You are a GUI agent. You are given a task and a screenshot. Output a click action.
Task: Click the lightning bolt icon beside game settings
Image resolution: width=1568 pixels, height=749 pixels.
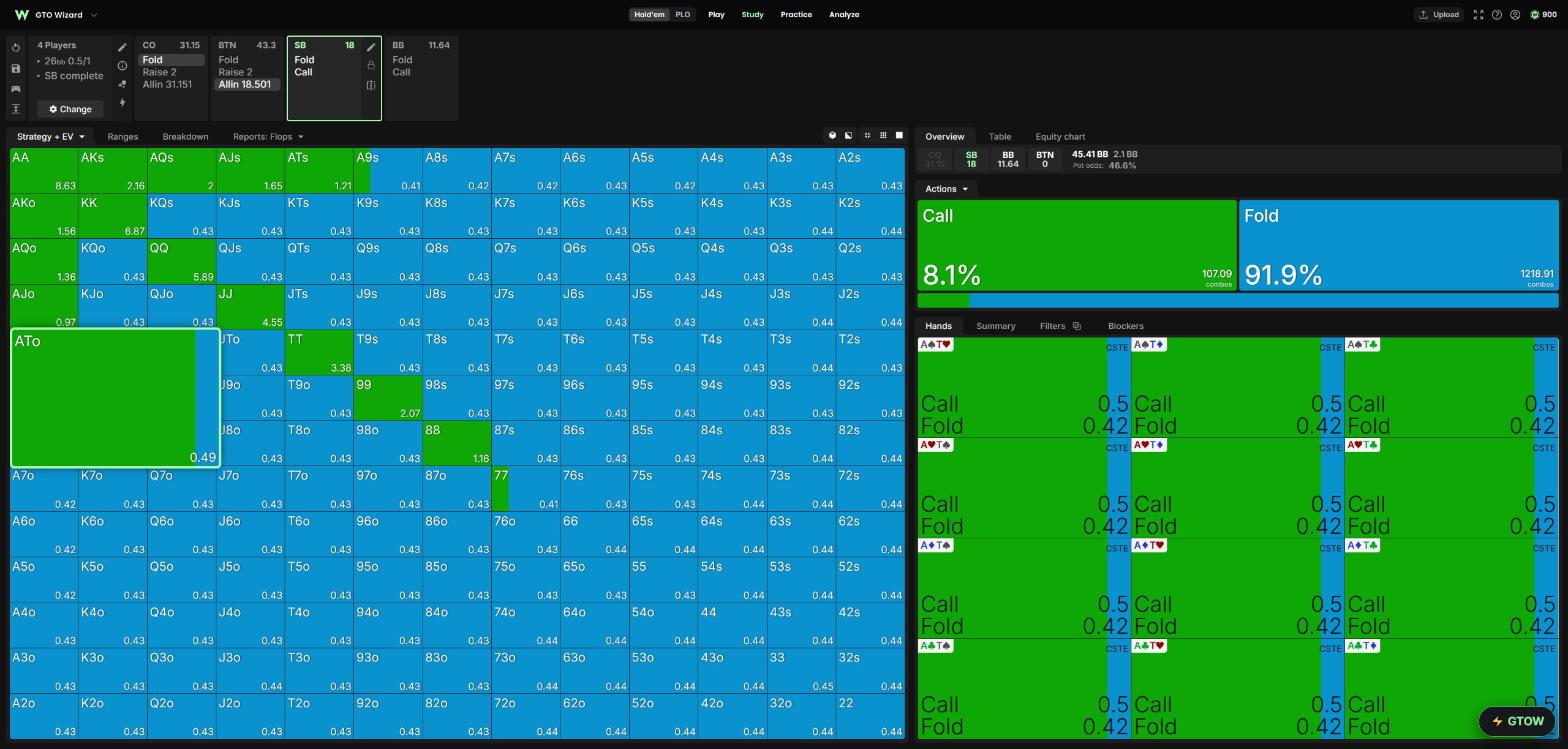tap(122, 102)
